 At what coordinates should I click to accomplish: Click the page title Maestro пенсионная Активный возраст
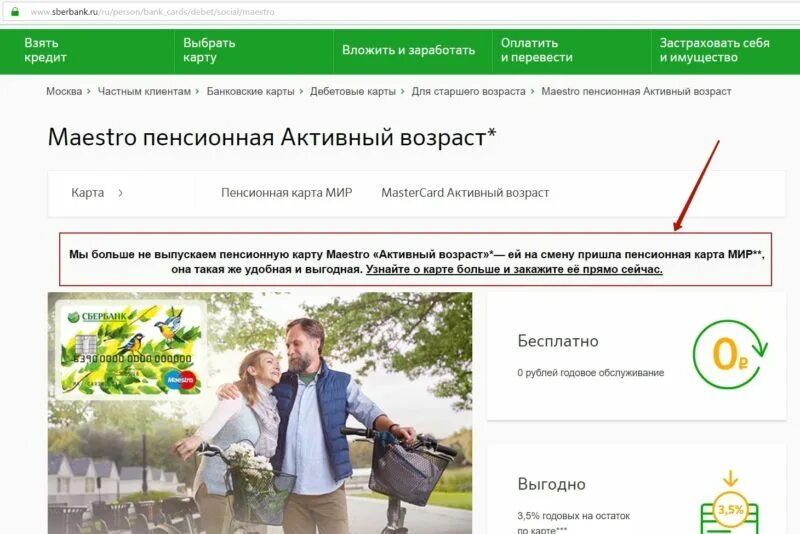pyautogui.click(x=271, y=137)
